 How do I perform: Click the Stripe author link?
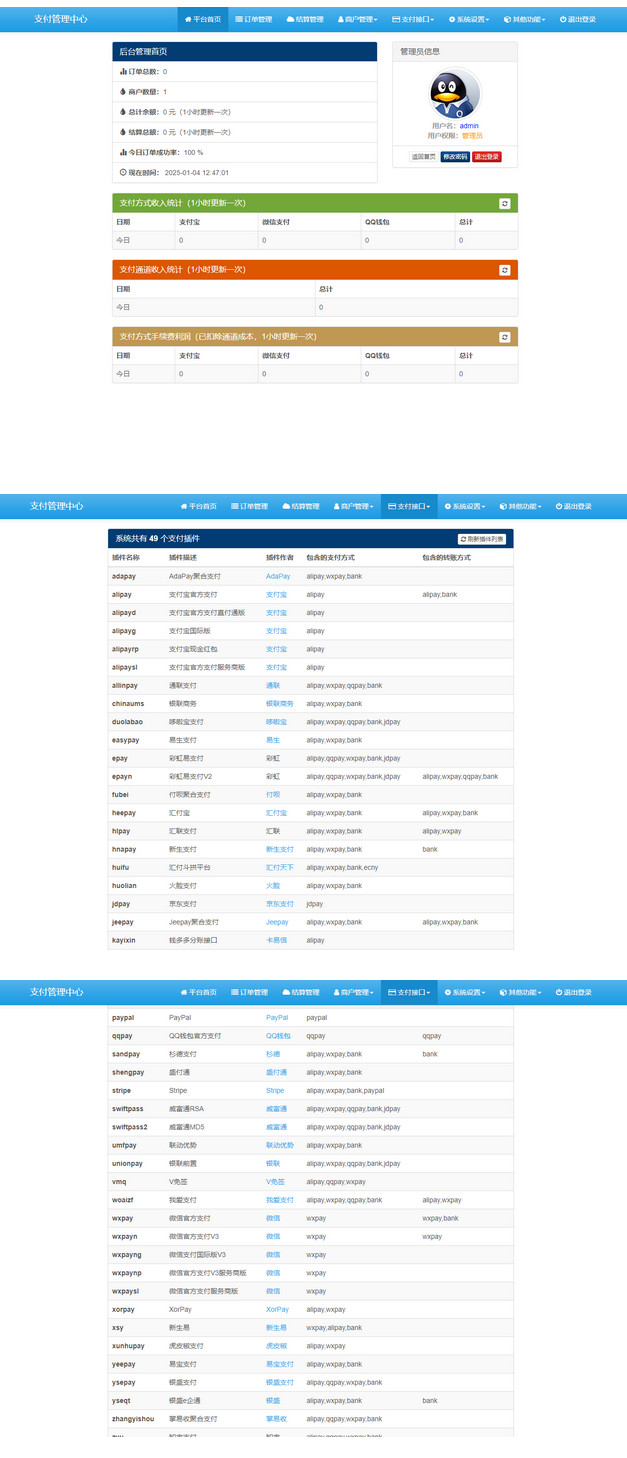275,1091
